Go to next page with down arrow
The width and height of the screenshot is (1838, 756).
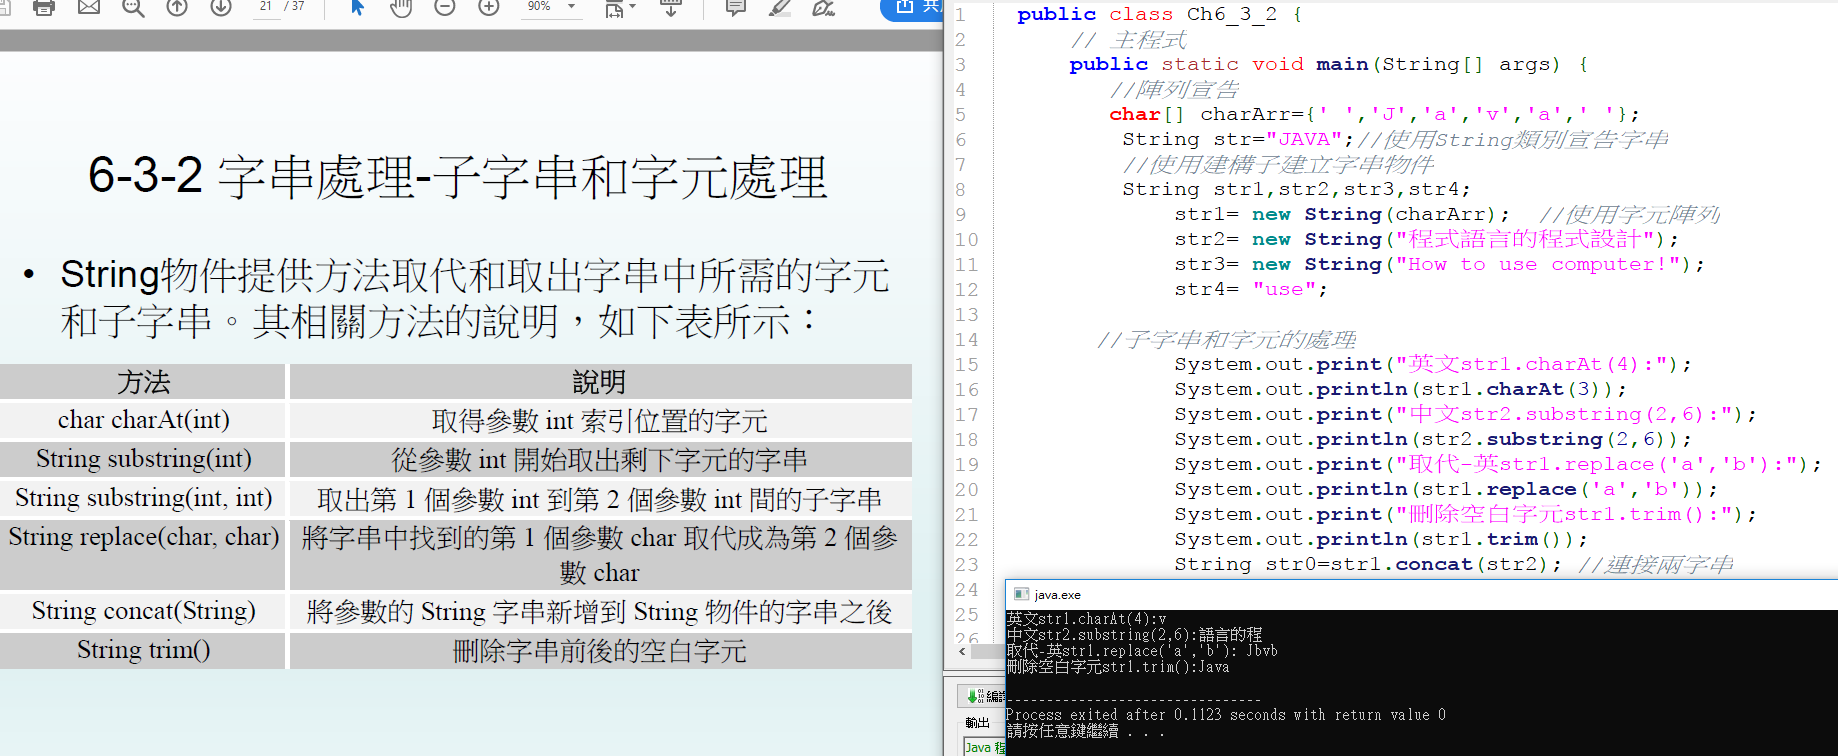point(221,8)
